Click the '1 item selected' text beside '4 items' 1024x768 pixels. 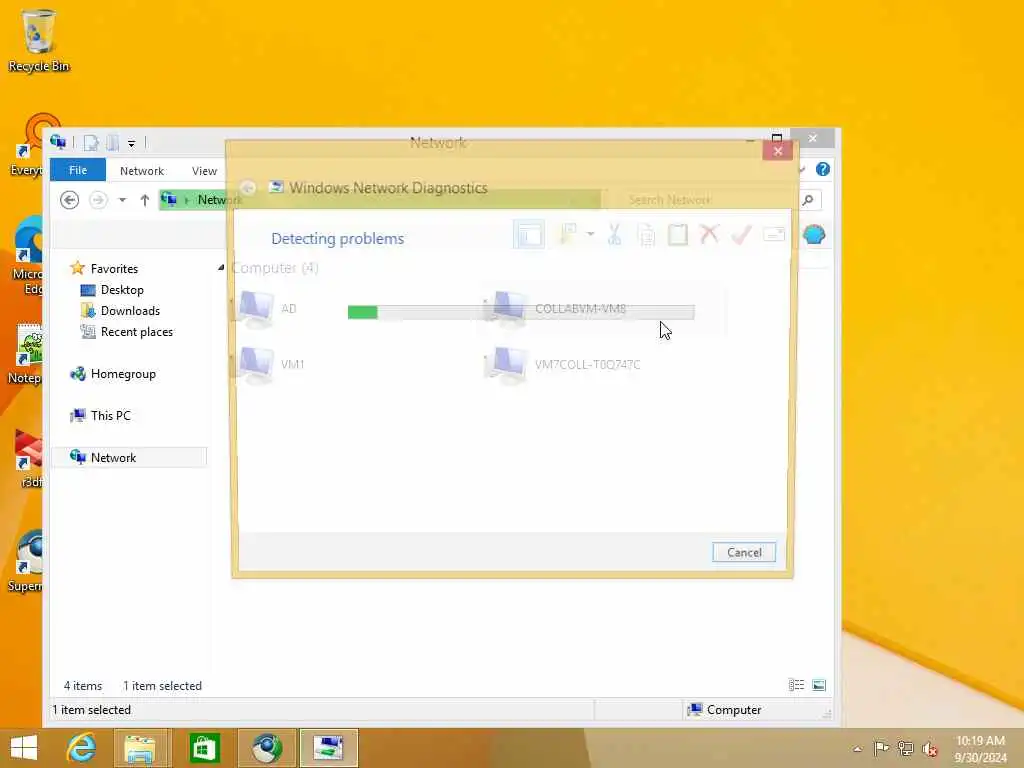click(x=162, y=686)
